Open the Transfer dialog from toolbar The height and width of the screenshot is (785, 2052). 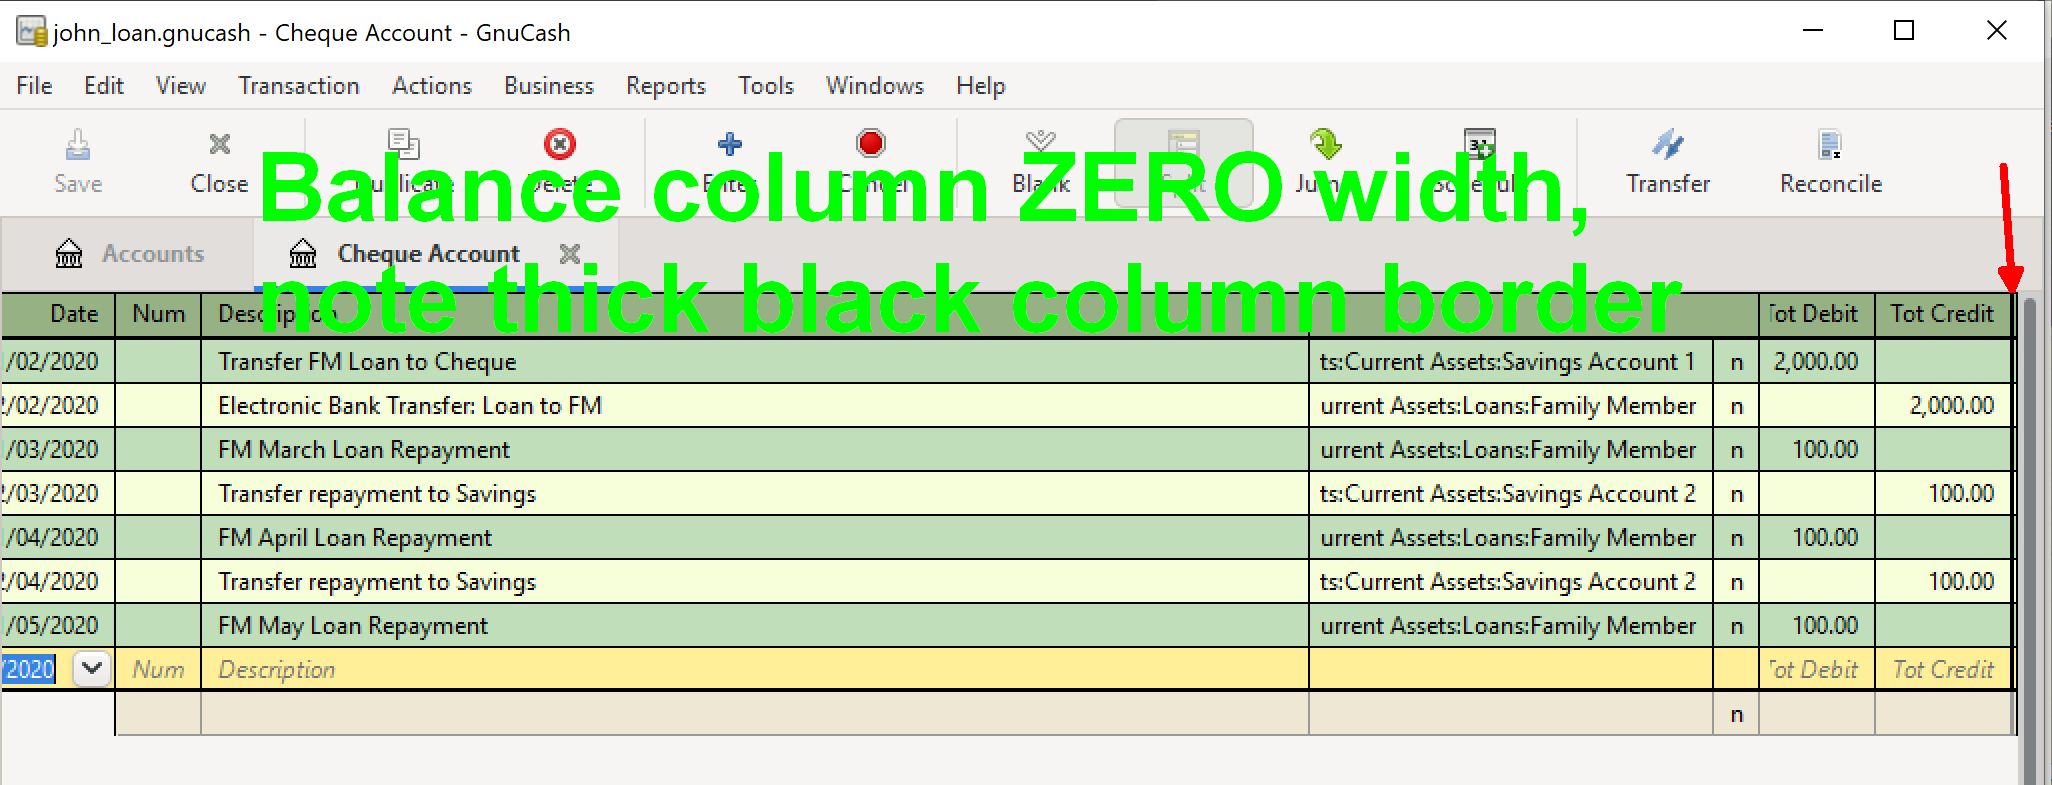click(x=1668, y=161)
